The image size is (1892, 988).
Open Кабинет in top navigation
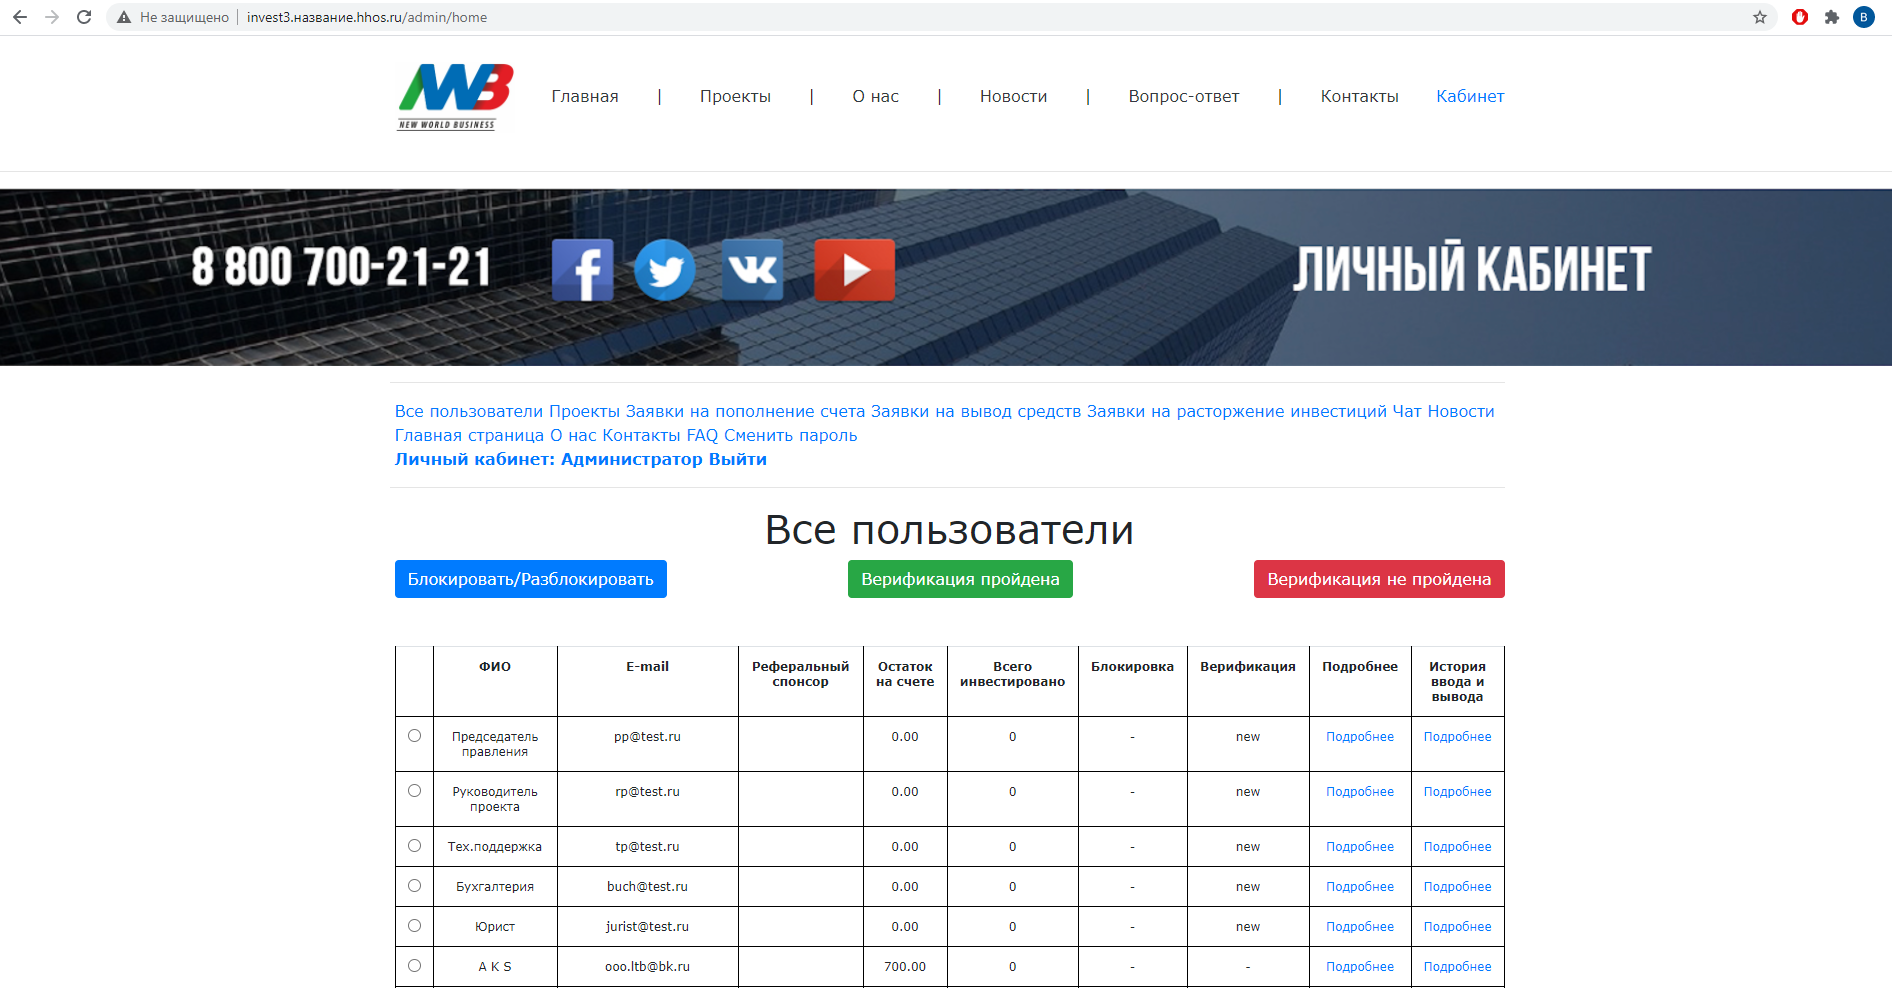pyautogui.click(x=1470, y=97)
